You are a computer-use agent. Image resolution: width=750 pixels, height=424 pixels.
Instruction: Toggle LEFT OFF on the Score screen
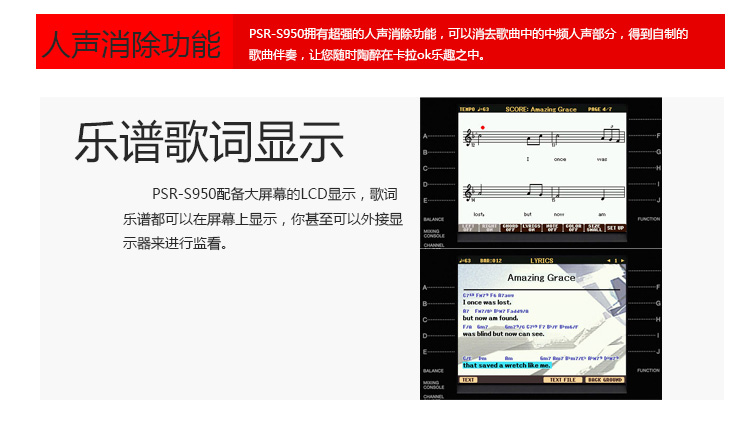(x=468, y=228)
